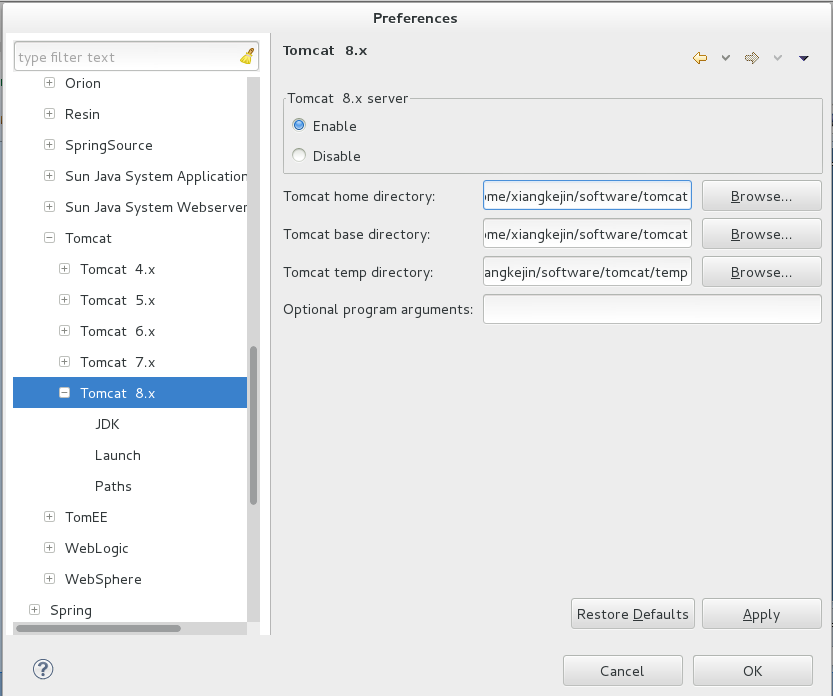The image size is (833, 696).
Task: Collapse the Tomcat 8.x tree node
Action: pos(64,393)
